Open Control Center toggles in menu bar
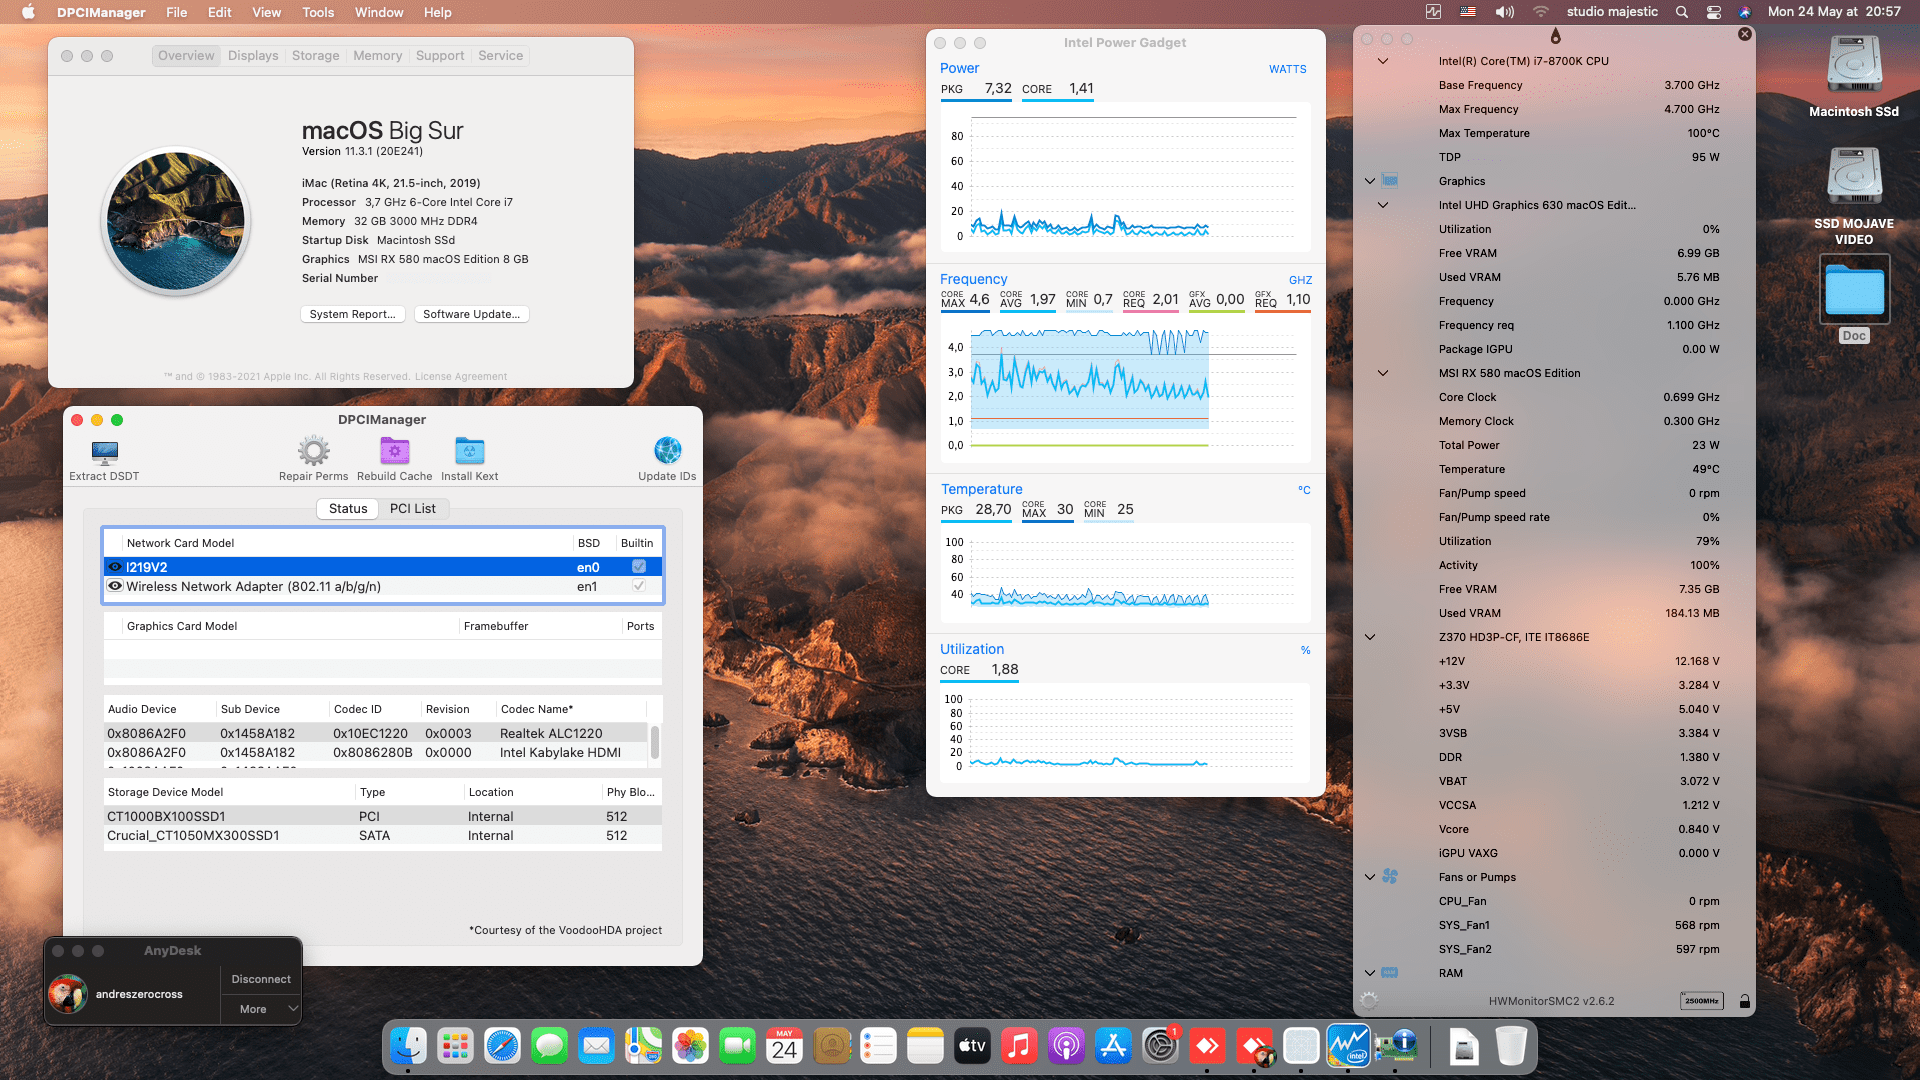The width and height of the screenshot is (1920, 1080). click(x=1714, y=12)
